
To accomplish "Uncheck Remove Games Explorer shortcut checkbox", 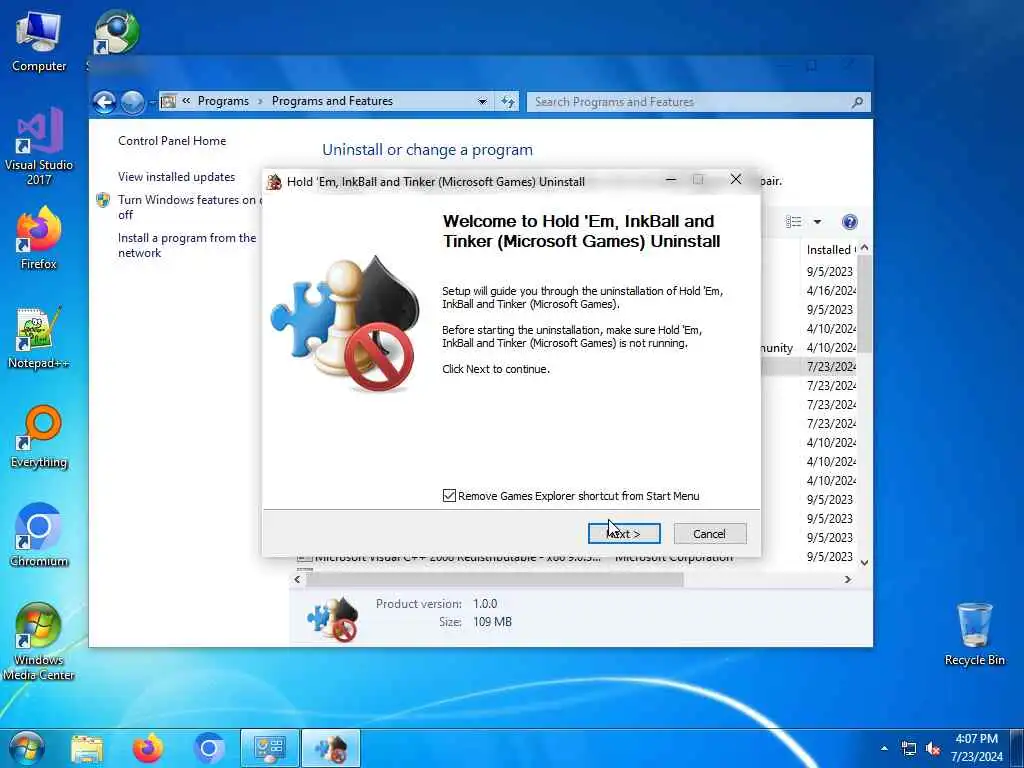I will (x=449, y=496).
